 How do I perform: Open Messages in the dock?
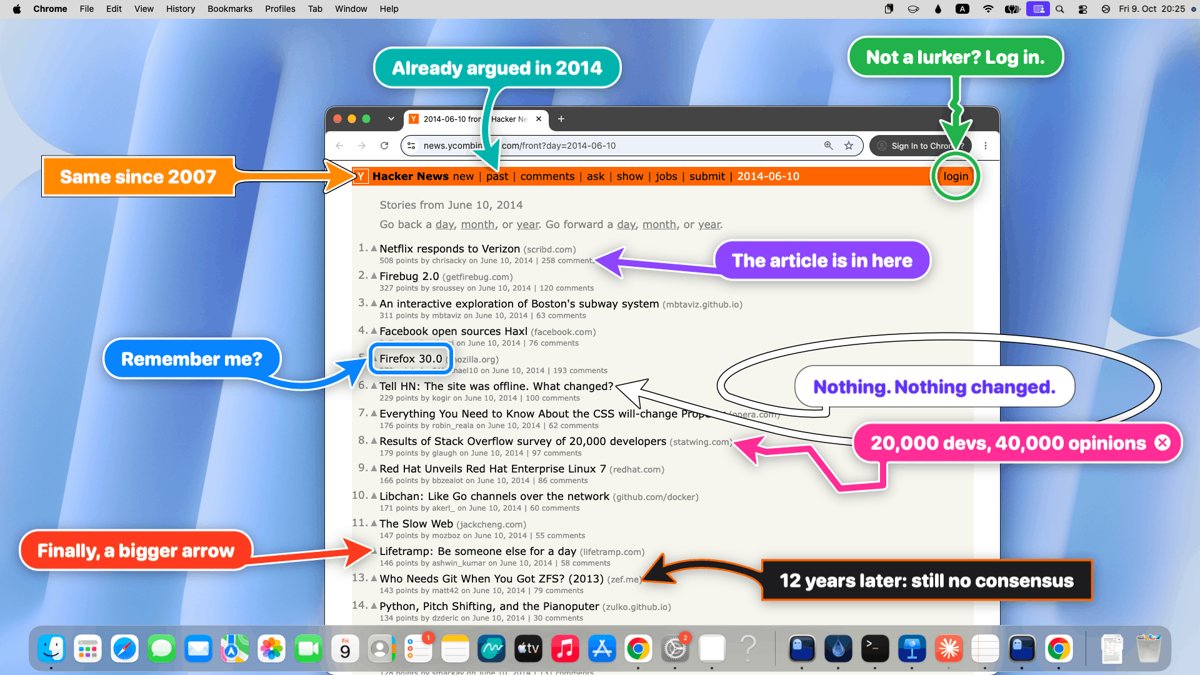click(162, 649)
